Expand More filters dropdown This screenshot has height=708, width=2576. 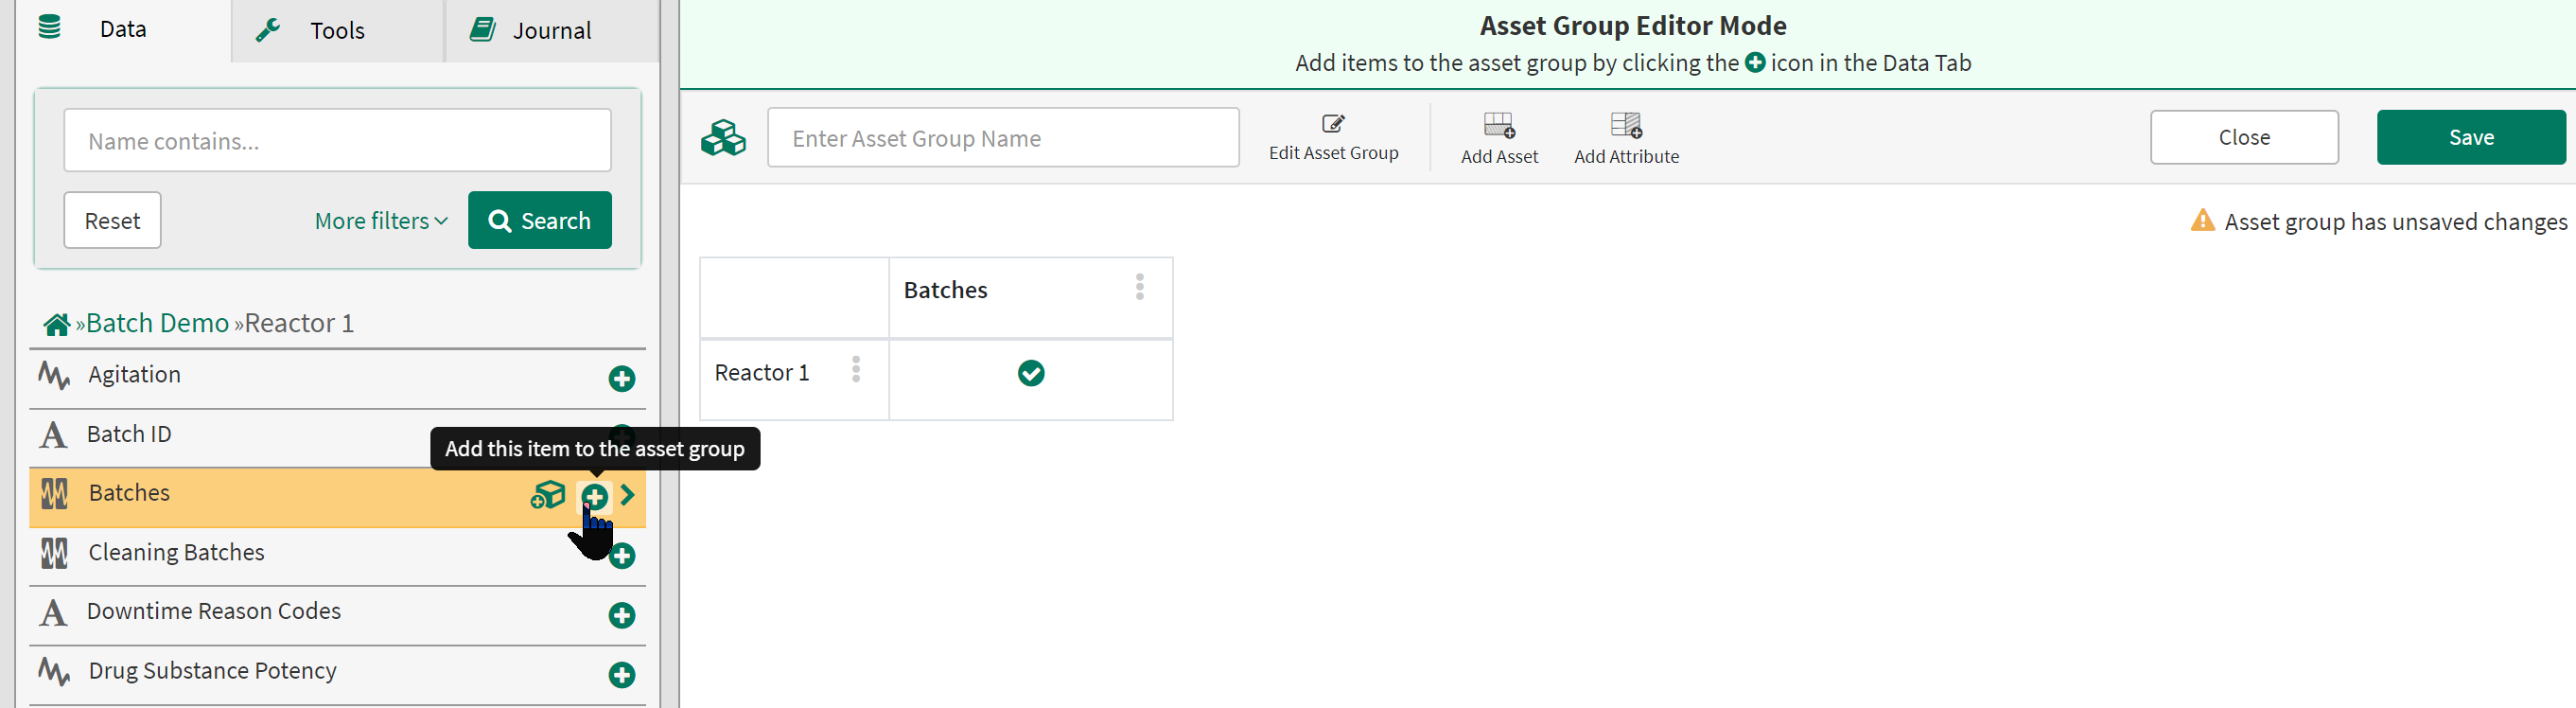381,221
